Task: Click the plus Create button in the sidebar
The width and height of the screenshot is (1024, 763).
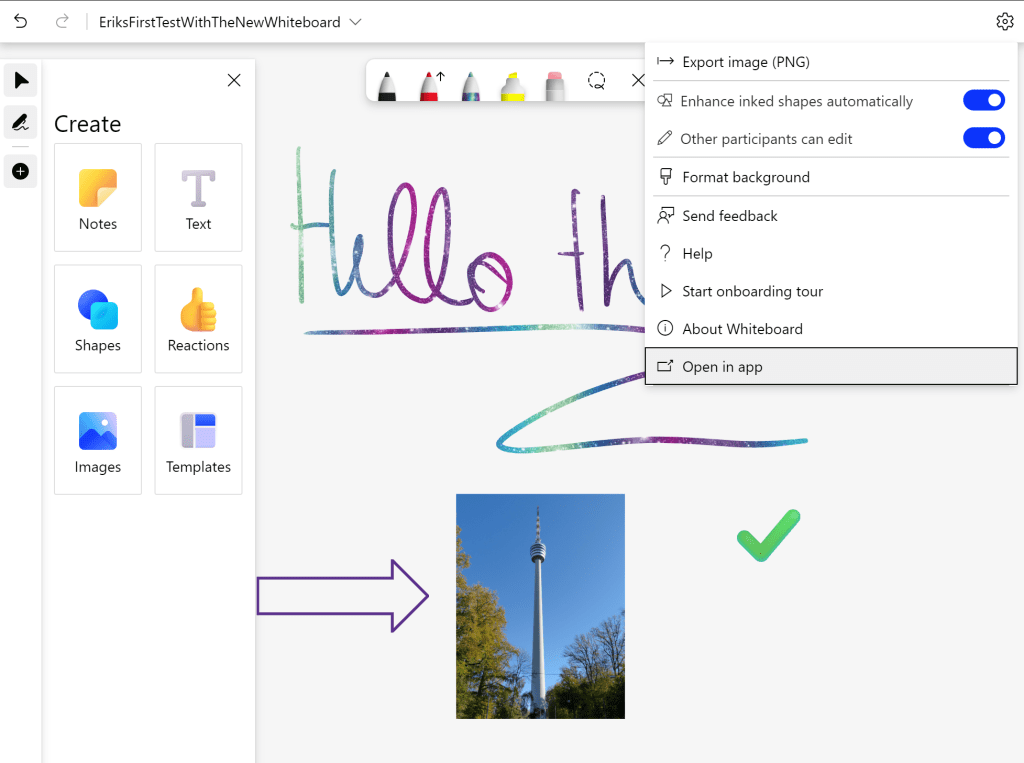Action: click(x=20, y=171)
